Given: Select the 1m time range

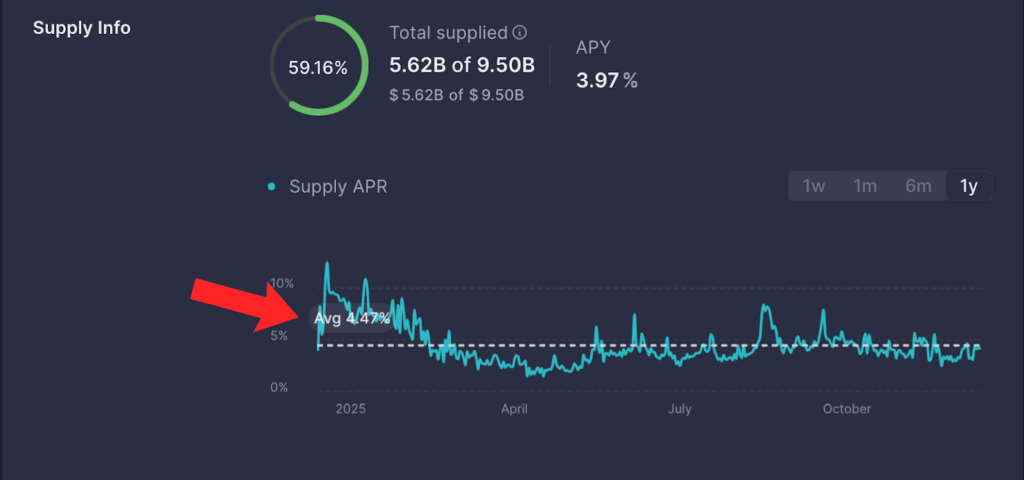Looking at the screenshot, I should coord(865,186).
